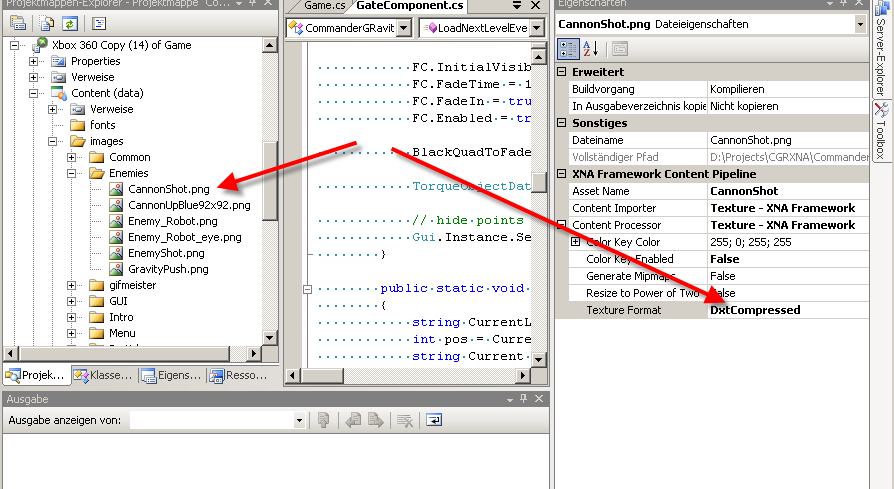Sort properties alphabetically with A-Z icon
Viewport: 894px width, 489px height.
click(x=590, y=49)
